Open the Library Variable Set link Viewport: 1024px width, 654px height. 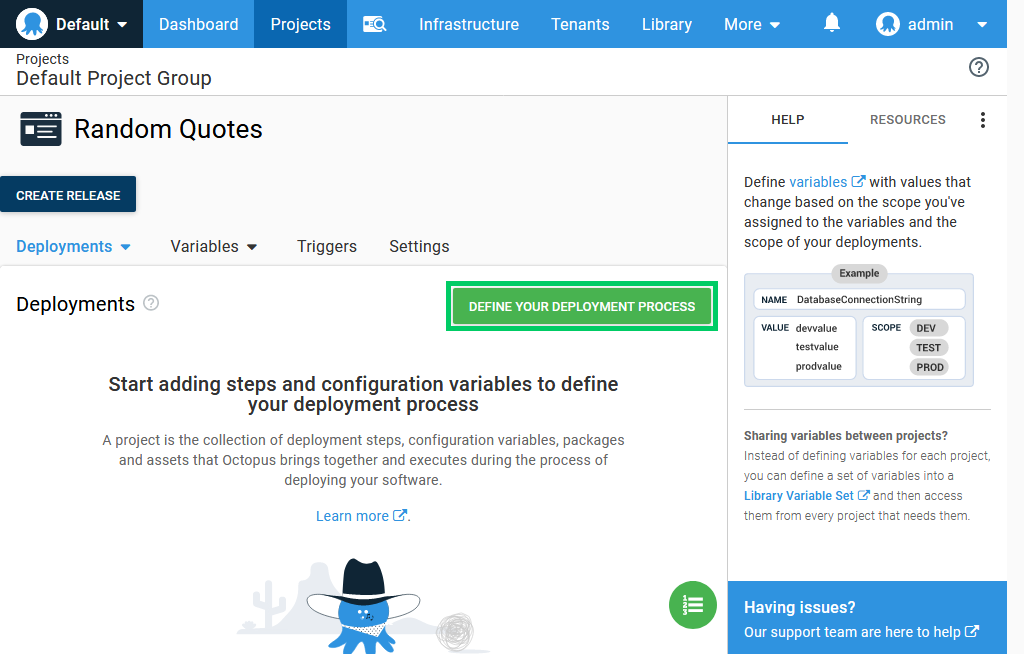807,496
